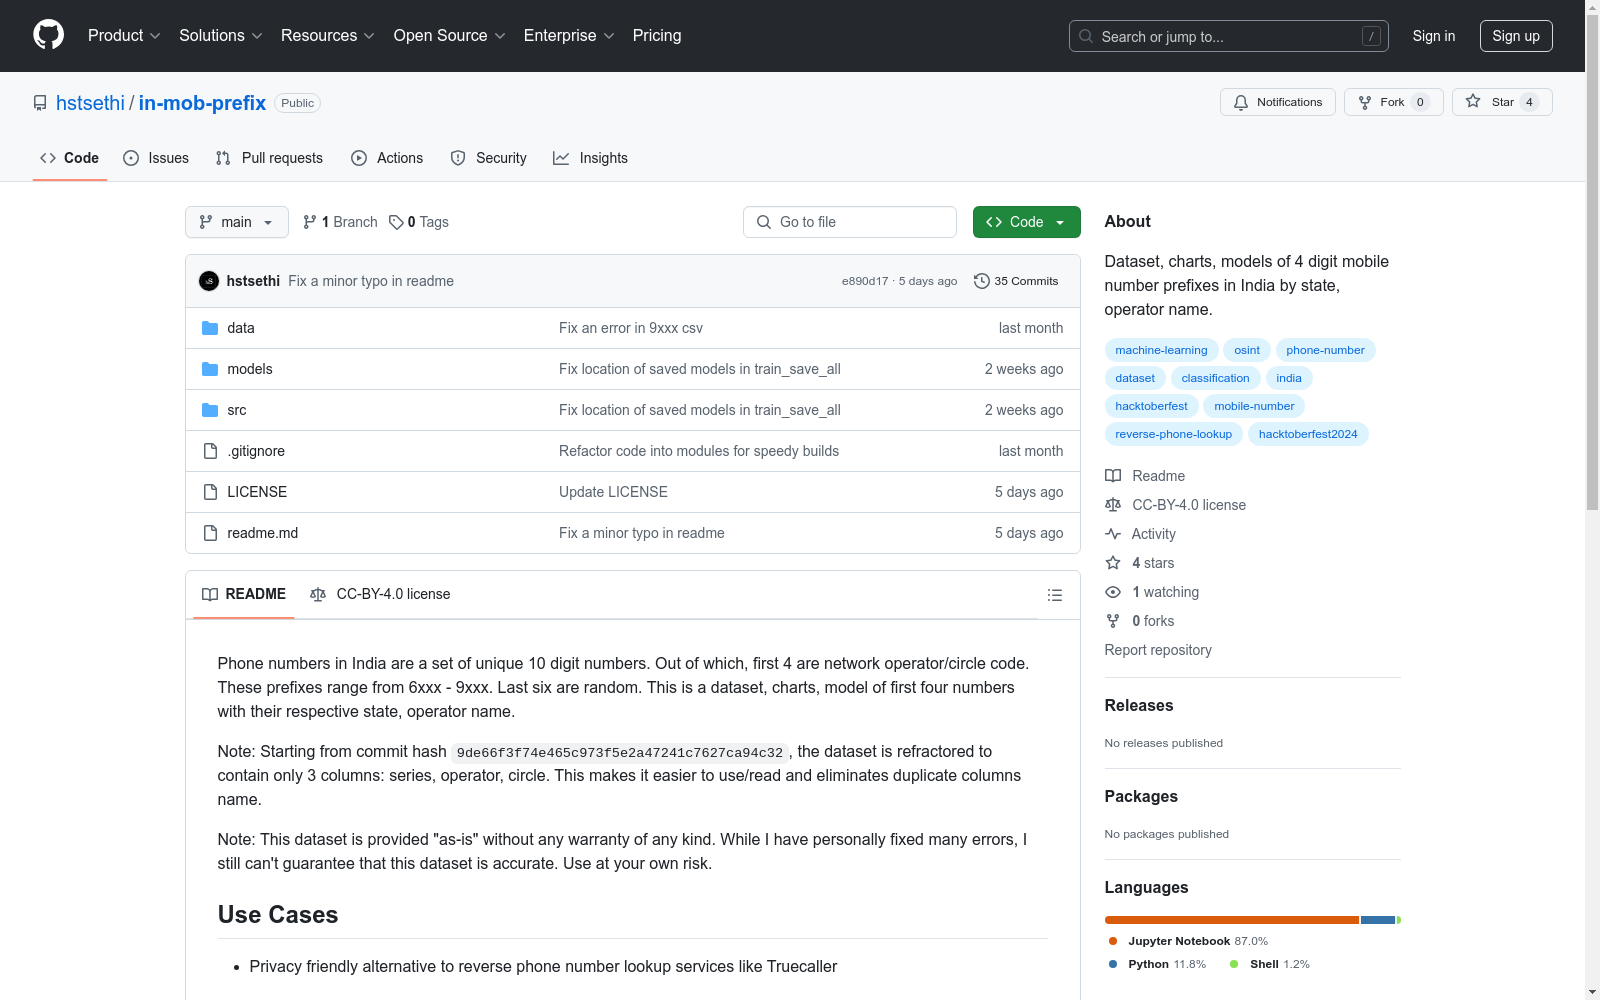Click the GitHub logo icon
Image resolution: width=1600 pixels, height=1000 pixels.
coord(48,35)
